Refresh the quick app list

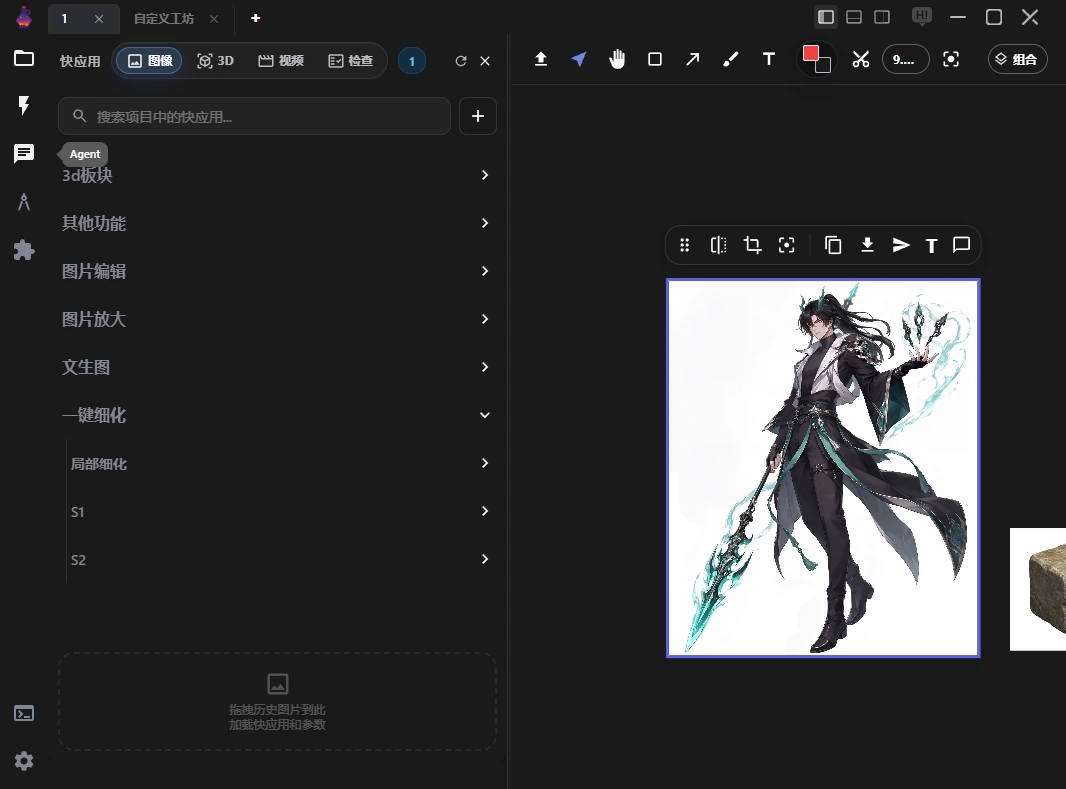461,61
